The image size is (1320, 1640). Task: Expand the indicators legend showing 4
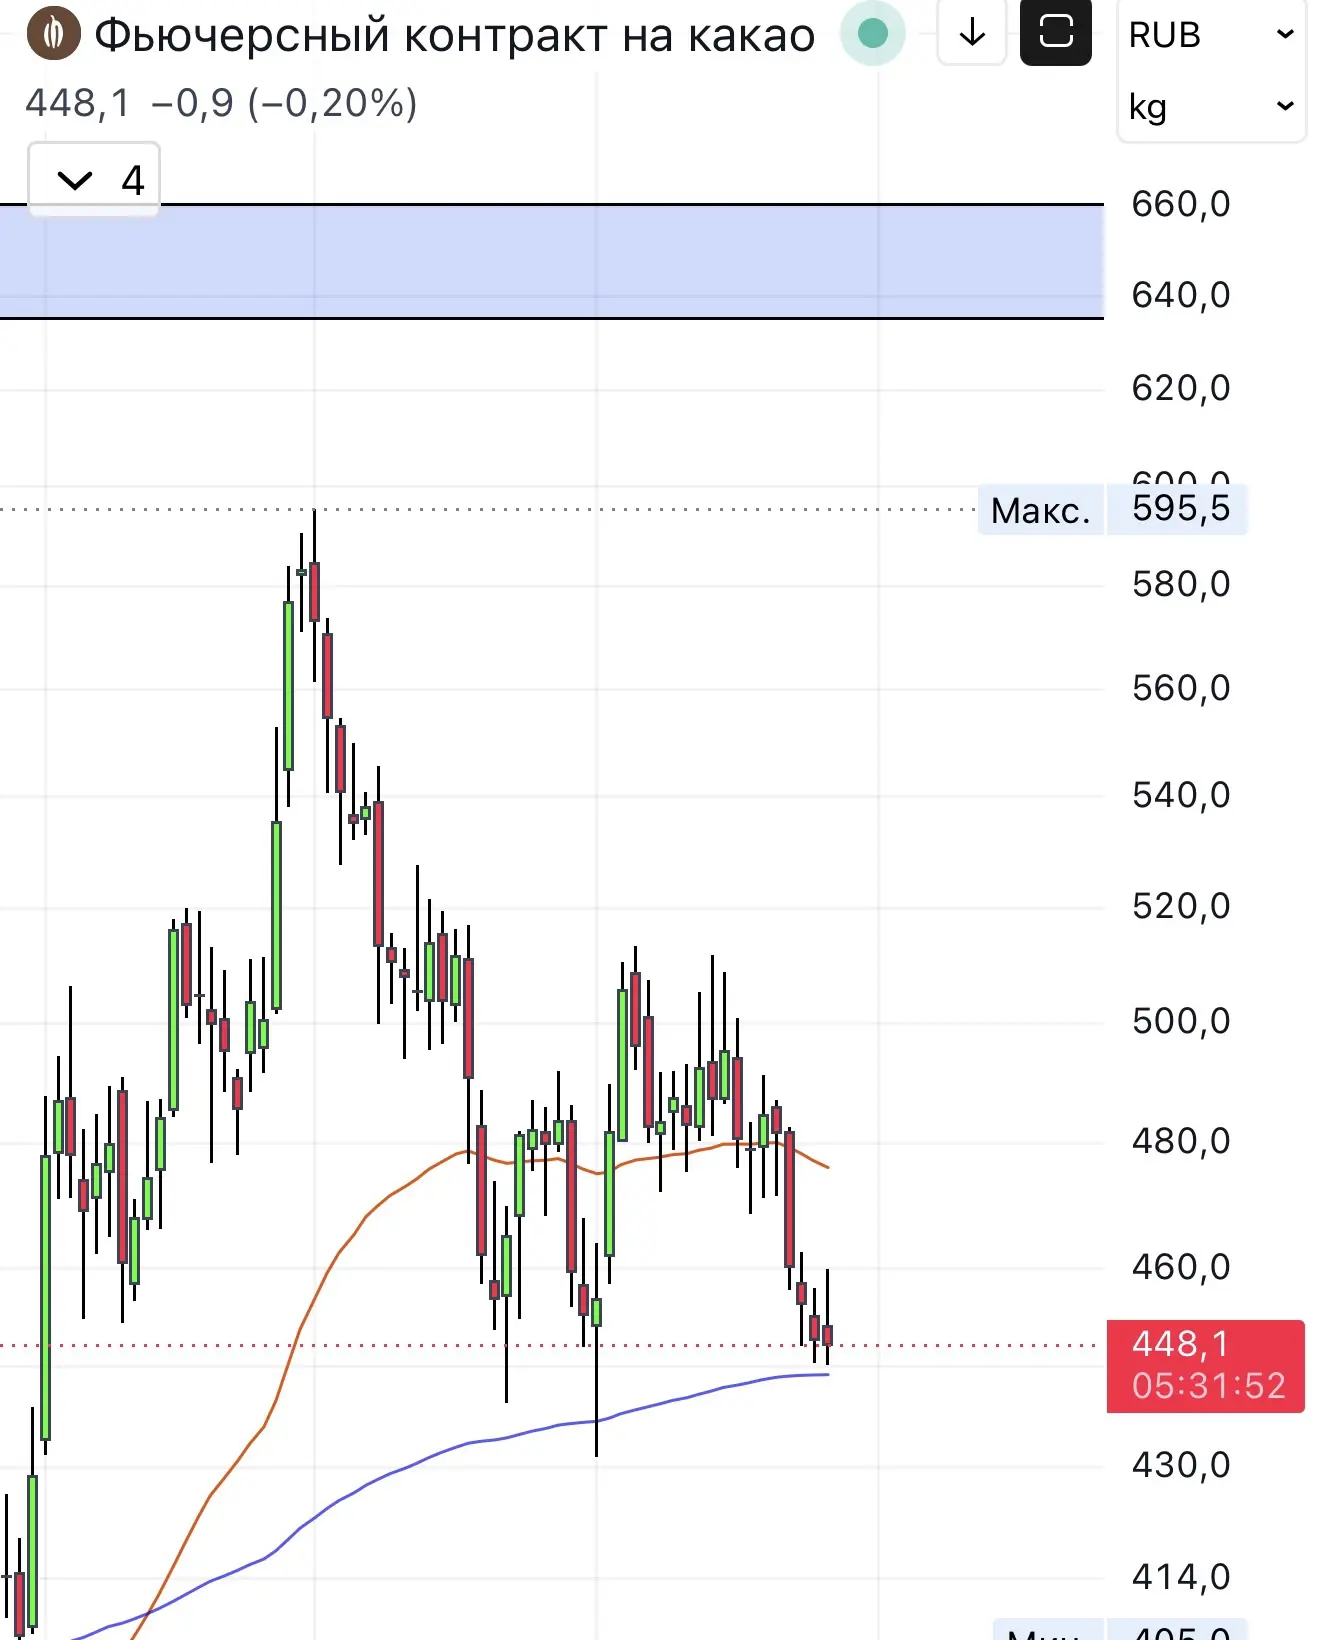click(95, 180)
